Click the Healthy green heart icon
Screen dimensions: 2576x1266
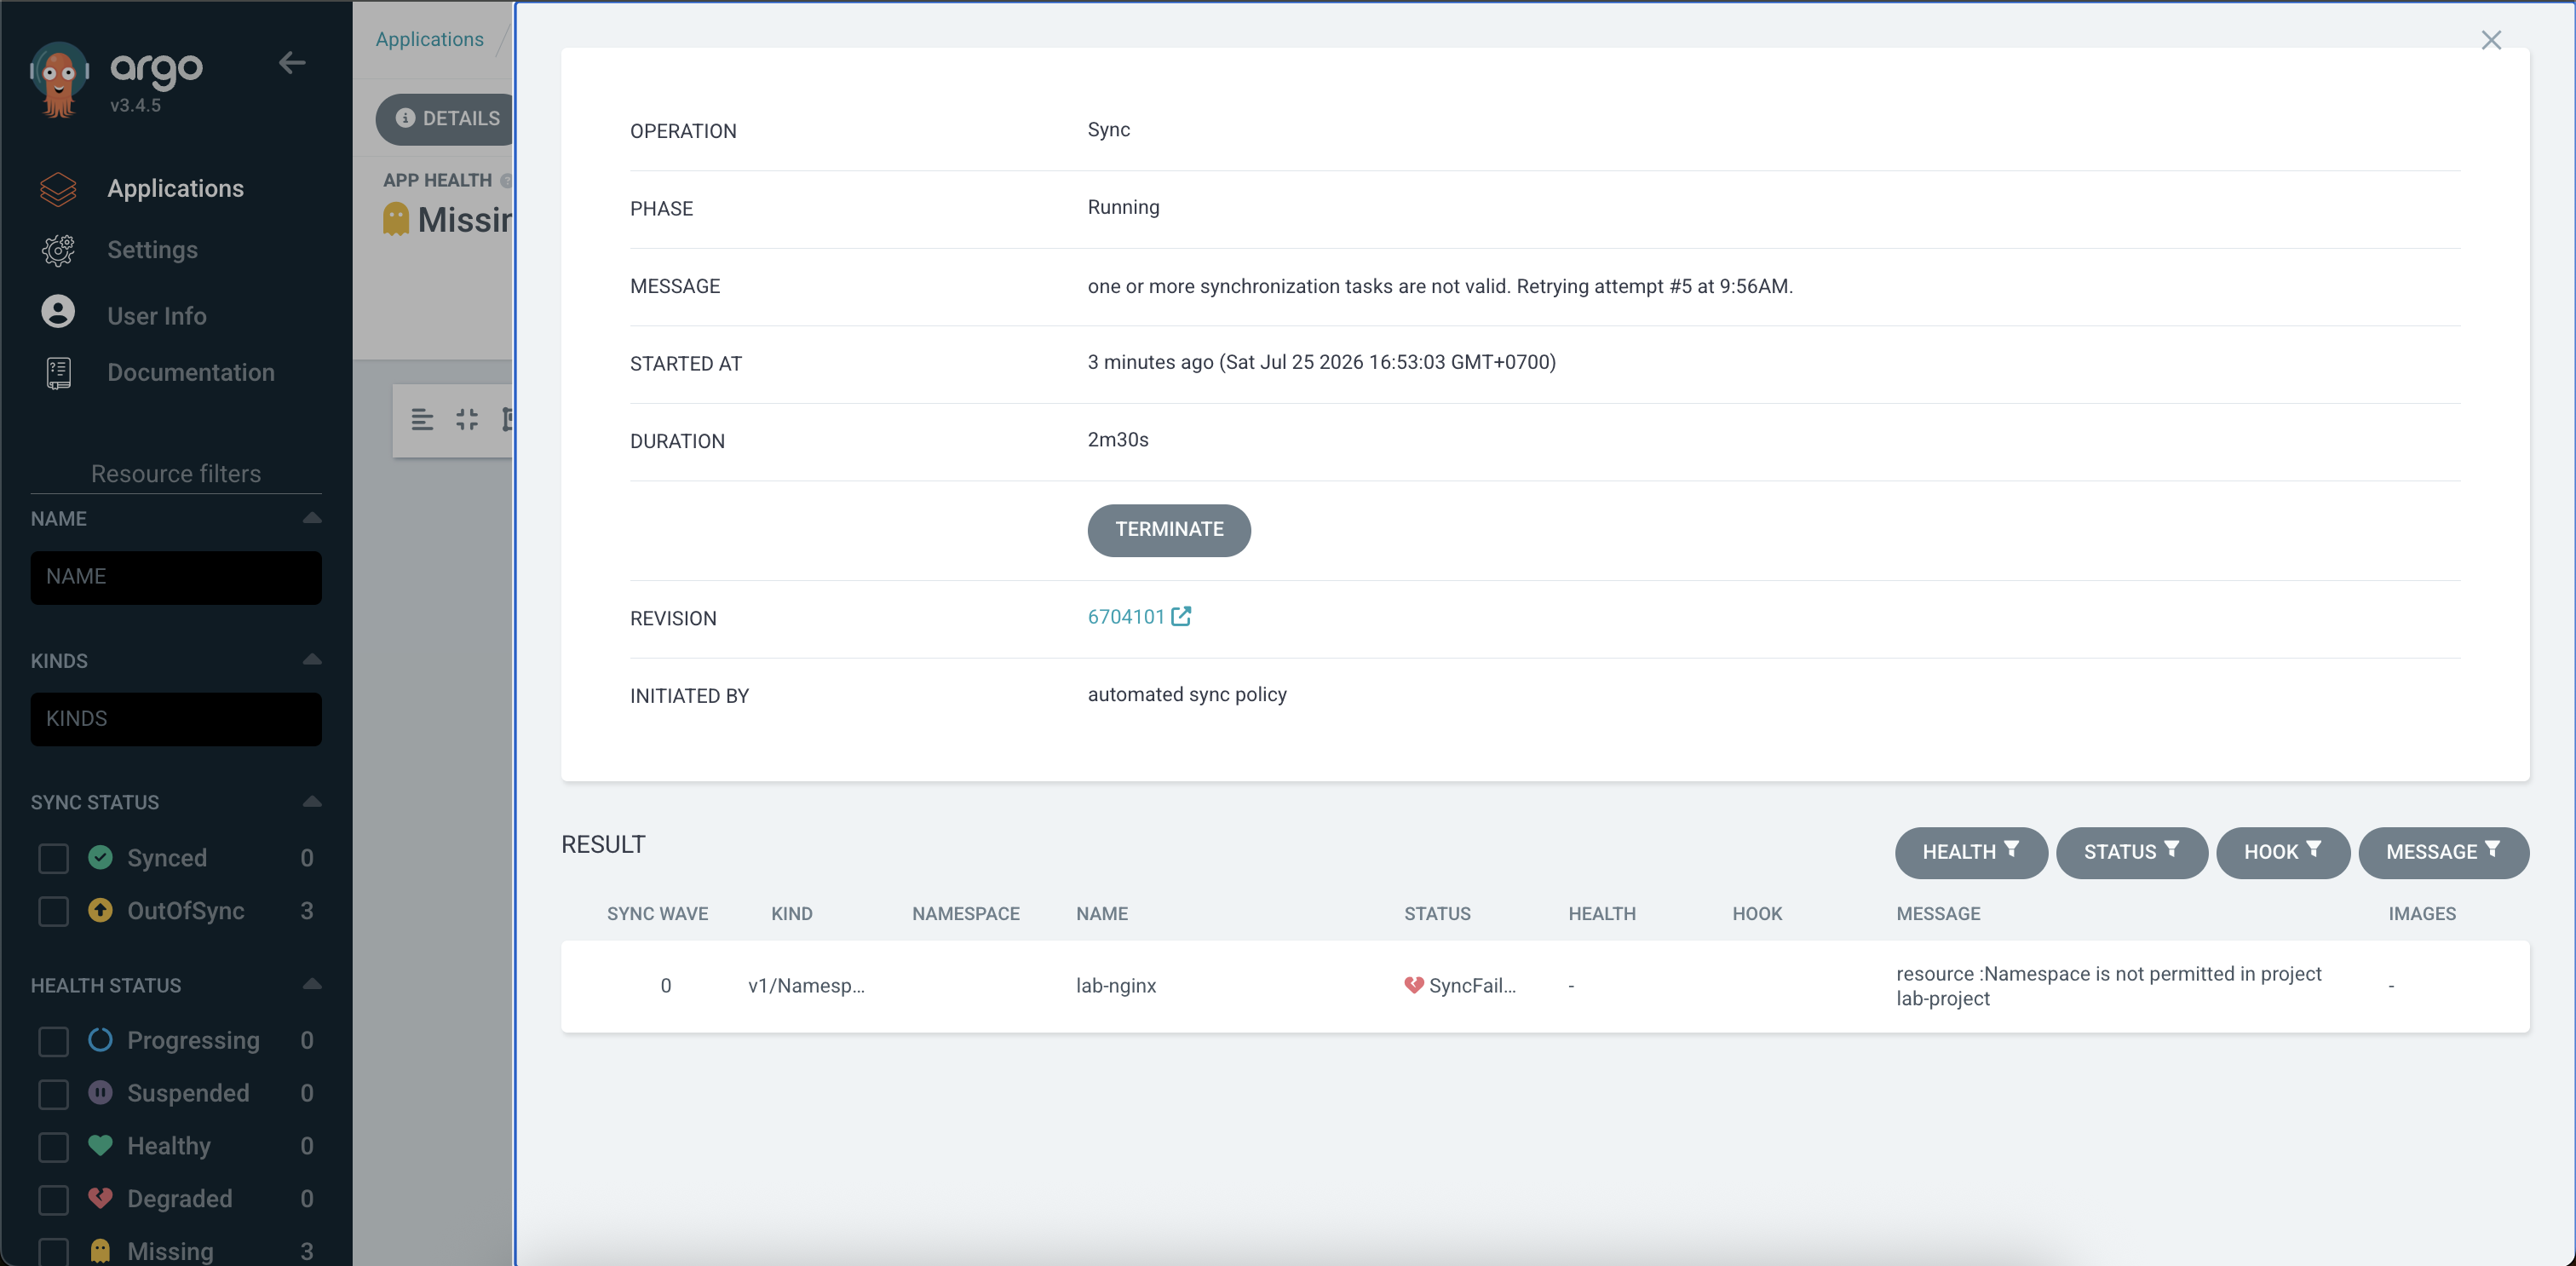coord(100,1145)
